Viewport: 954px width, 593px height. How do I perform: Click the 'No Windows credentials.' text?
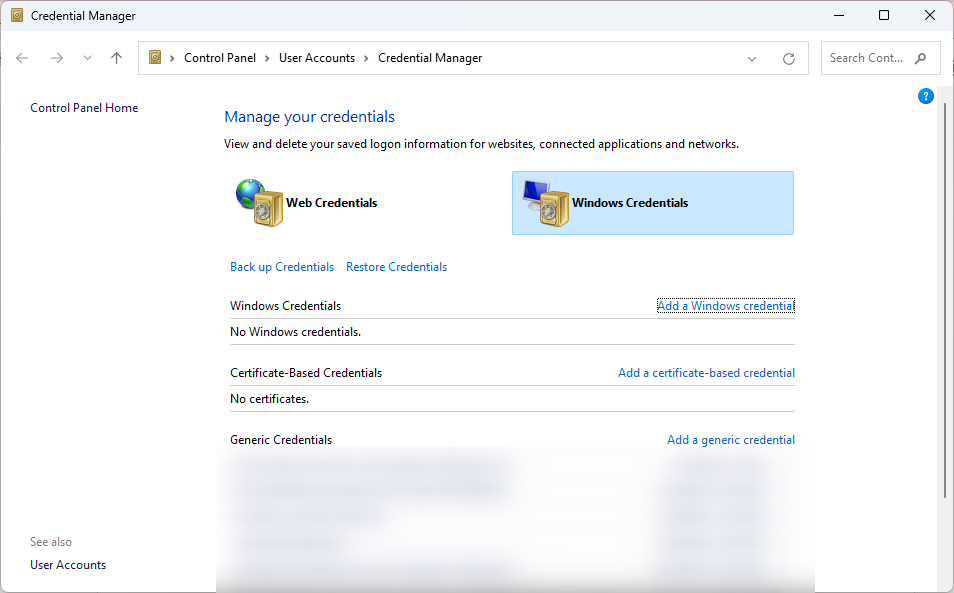(295, 332)
